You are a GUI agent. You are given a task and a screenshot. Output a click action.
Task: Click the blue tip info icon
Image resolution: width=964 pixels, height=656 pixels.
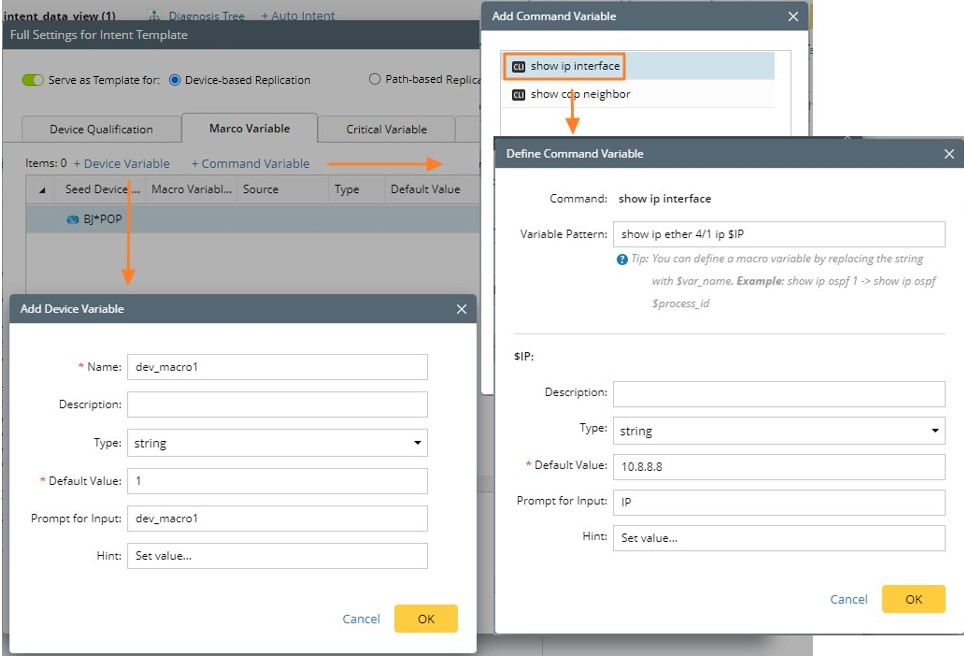pyautogui.click(x=622, y=260)
